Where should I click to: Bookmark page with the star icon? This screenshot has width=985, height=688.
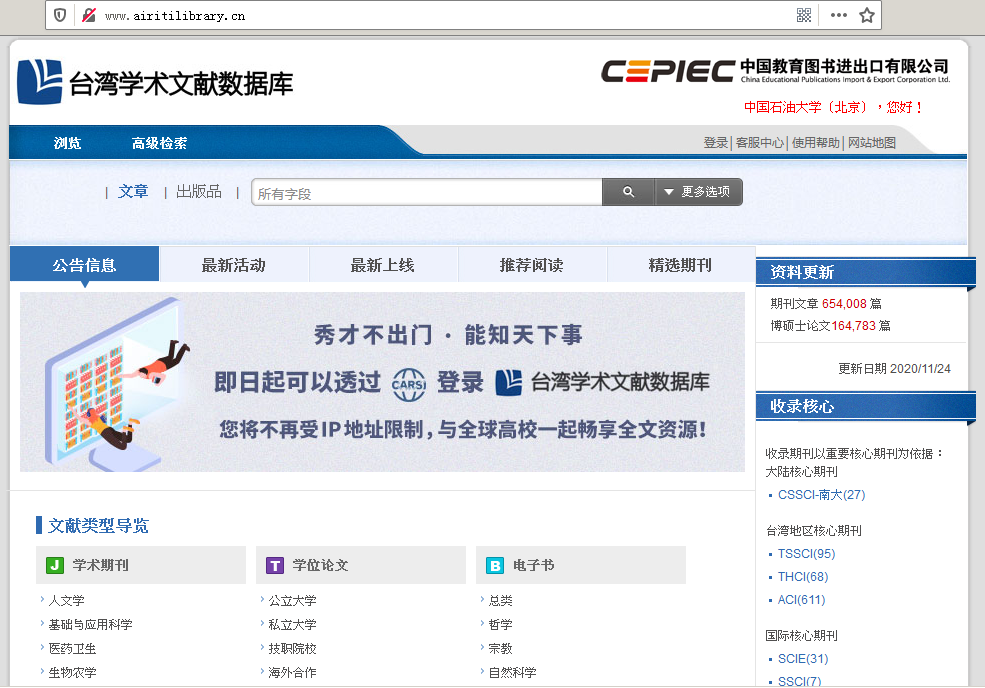(867, 15)
